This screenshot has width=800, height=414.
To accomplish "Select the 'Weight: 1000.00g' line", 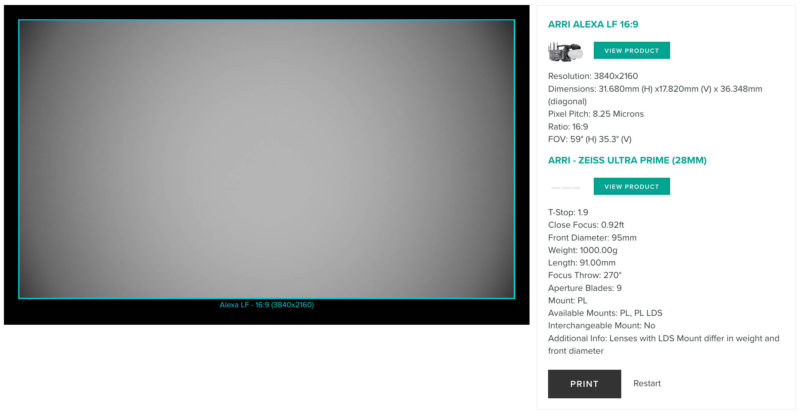I will tap(583, 250).
